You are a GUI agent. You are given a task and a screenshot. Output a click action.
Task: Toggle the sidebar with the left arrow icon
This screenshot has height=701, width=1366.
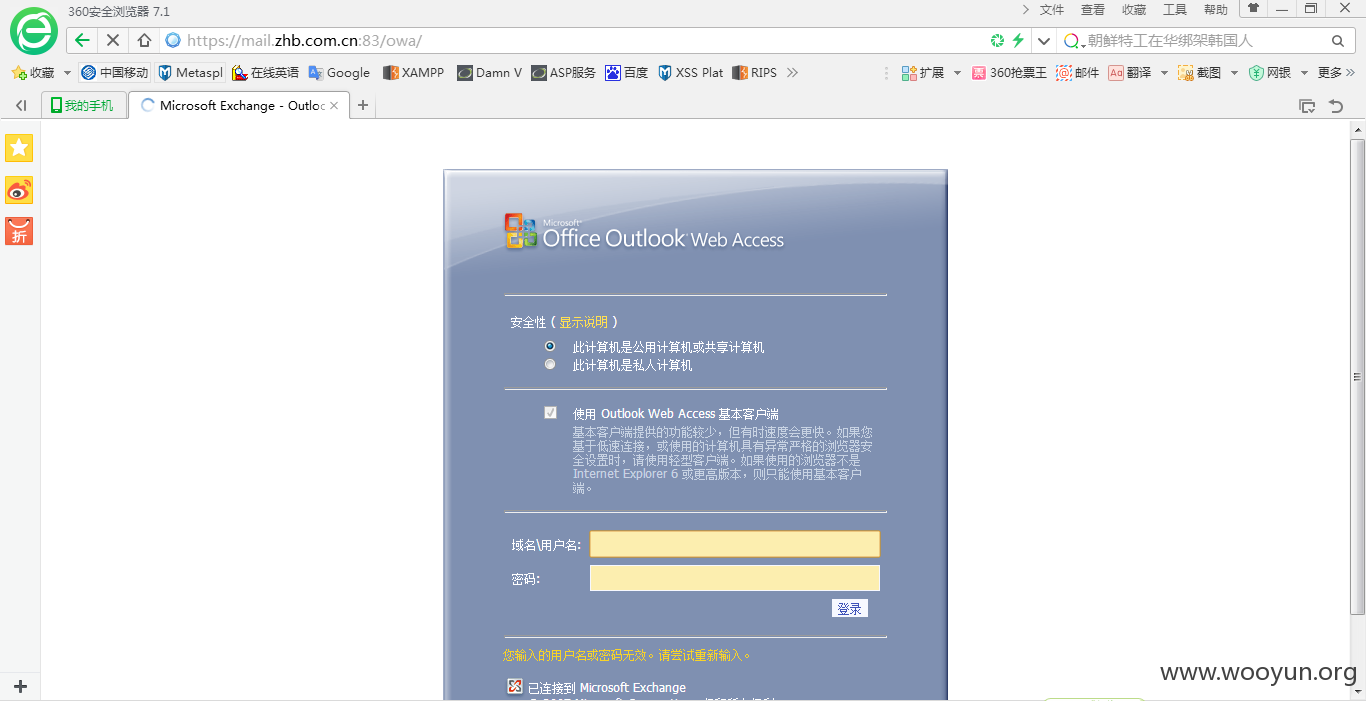(x=21, y=106)
